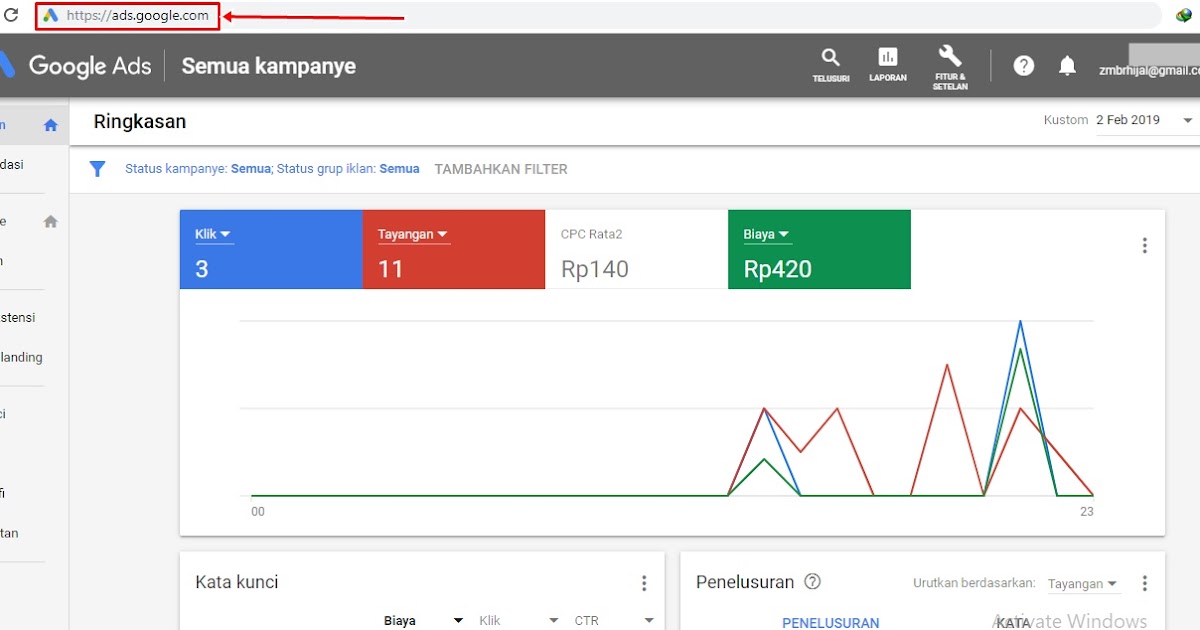
Task: Open the help question mark icon
Action: tap(1023, 66)
